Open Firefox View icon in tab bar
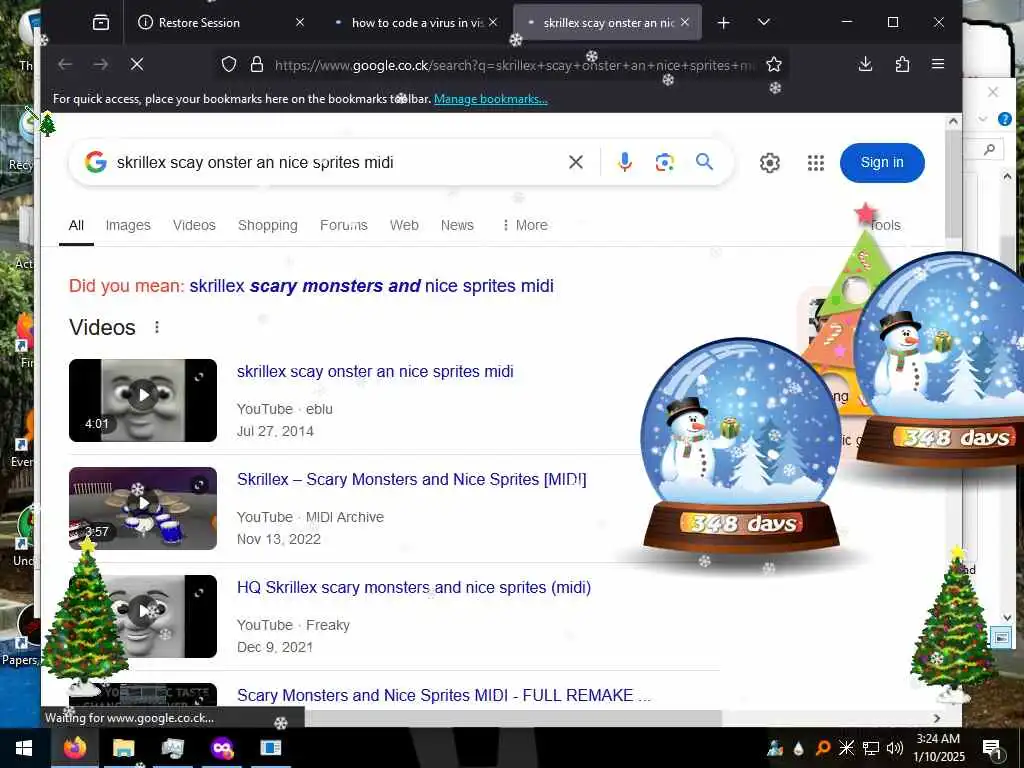This screenshot has width=1024, height=768. (x=101, y=23)
